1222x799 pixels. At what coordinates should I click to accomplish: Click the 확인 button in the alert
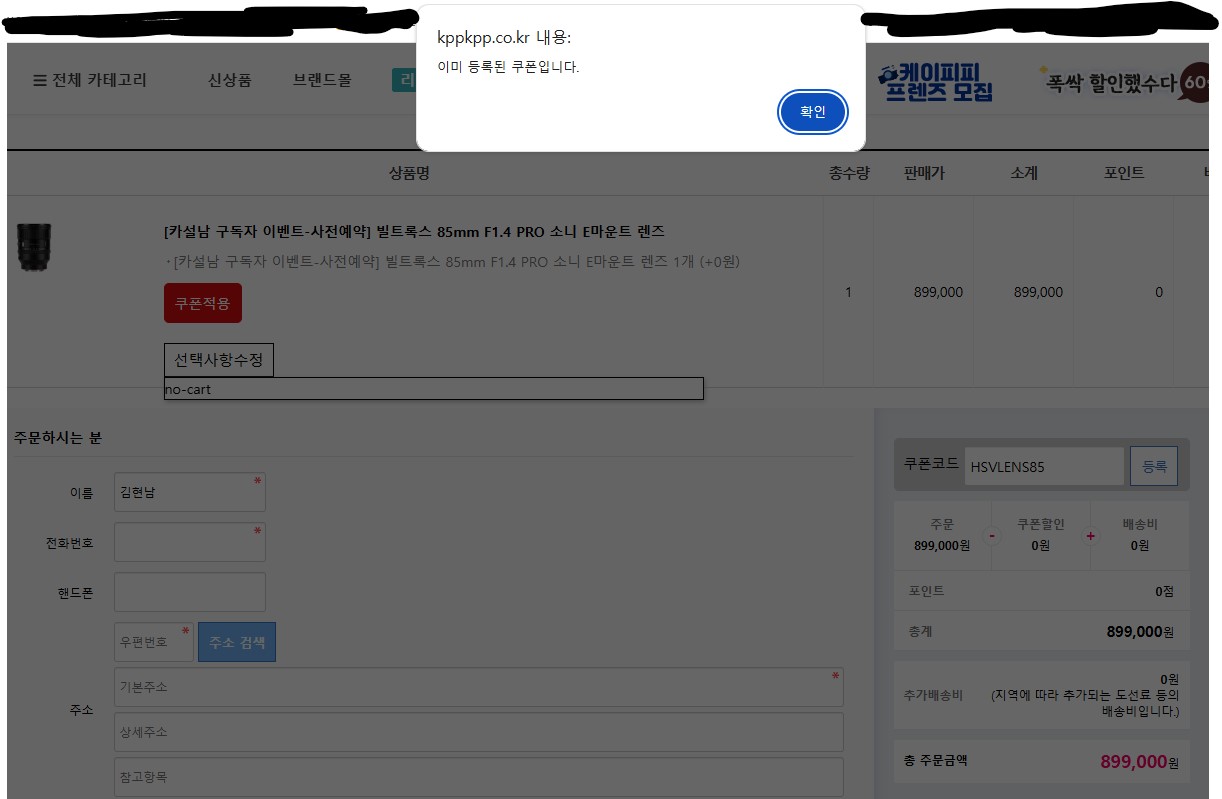pos(813,112)
